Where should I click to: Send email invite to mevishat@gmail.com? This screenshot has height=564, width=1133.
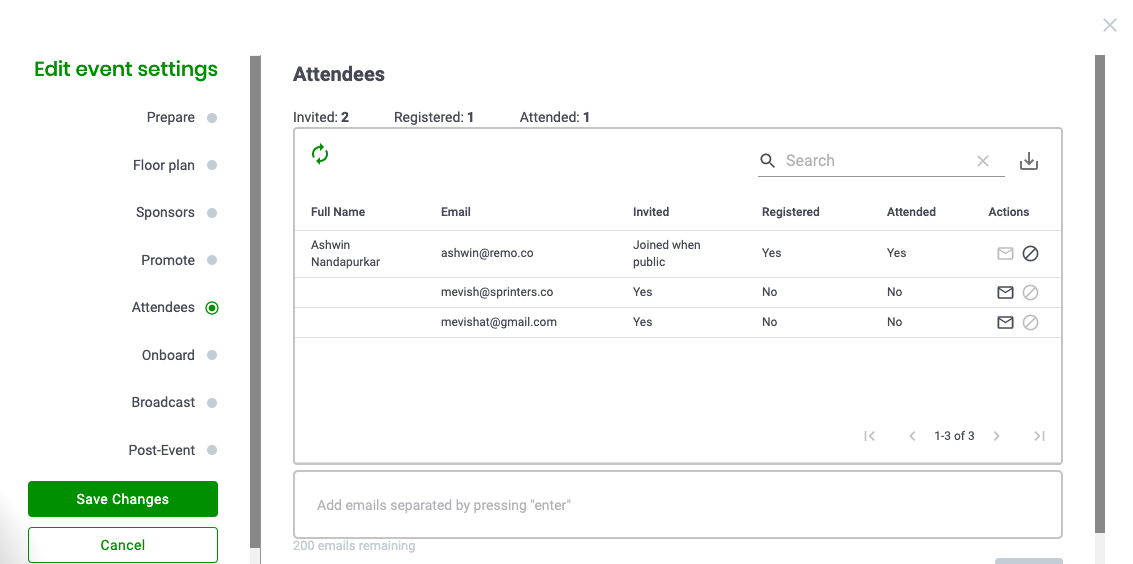[x=1005, y=323]
